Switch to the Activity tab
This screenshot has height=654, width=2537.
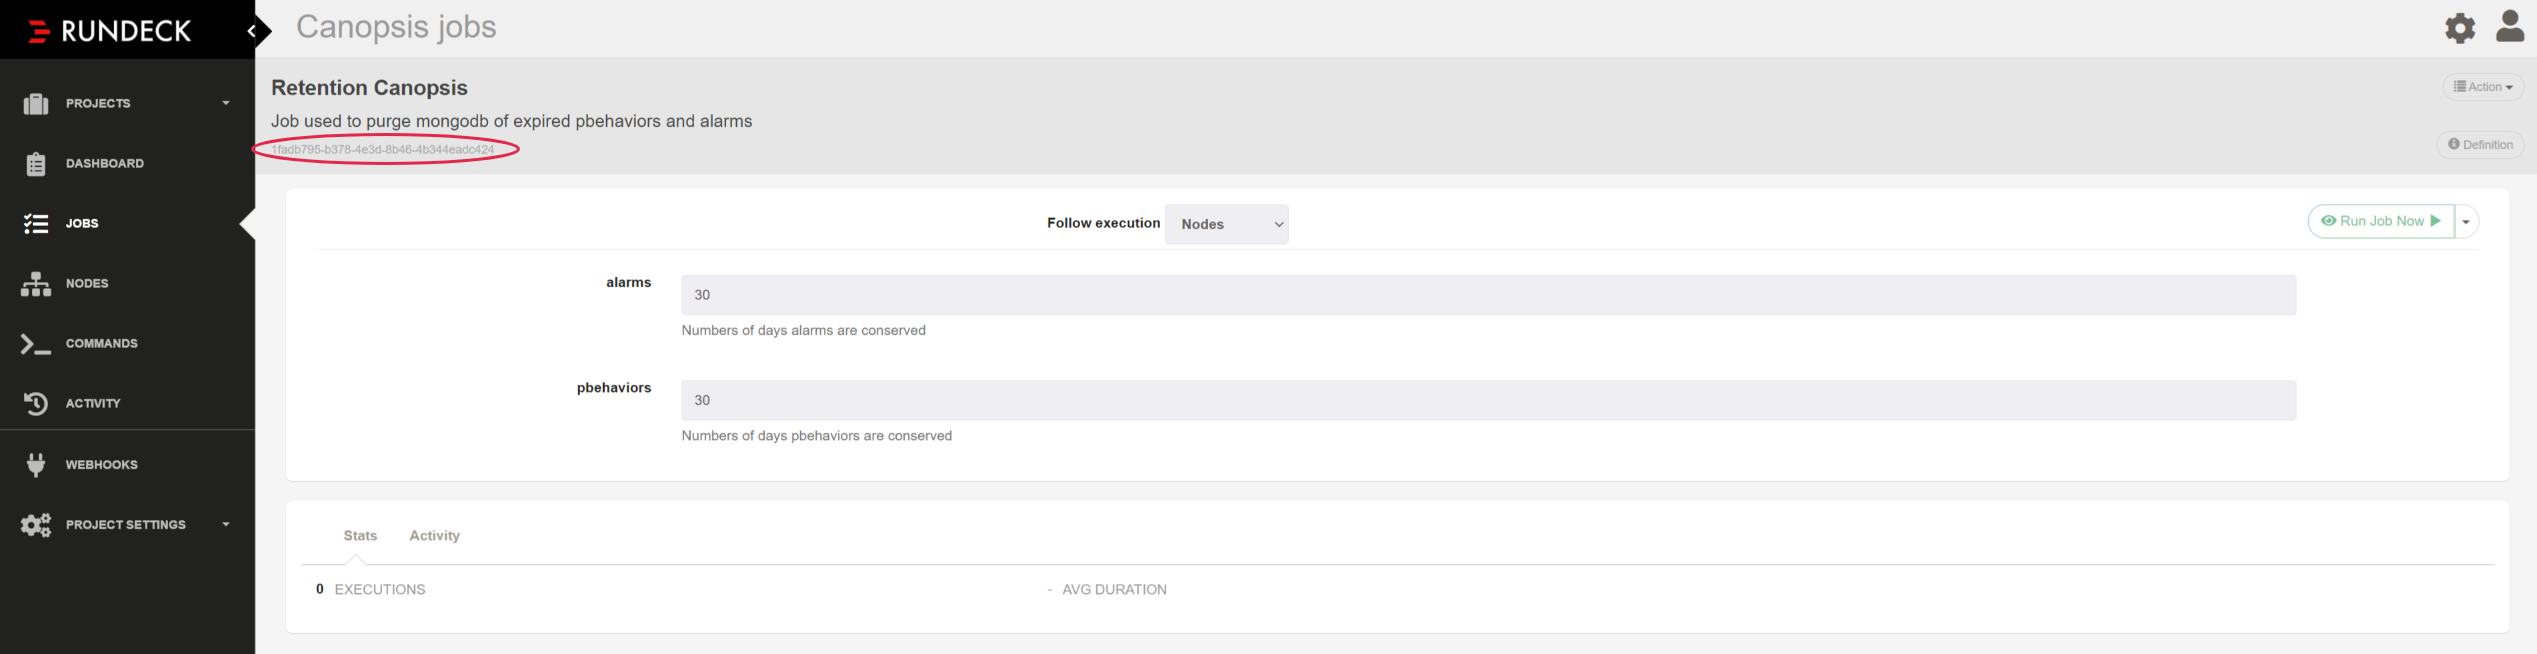pos(434,536)
